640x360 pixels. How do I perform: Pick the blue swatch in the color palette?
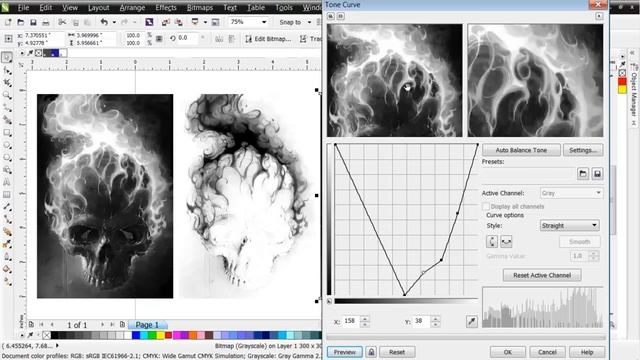[x=136, y=336]
